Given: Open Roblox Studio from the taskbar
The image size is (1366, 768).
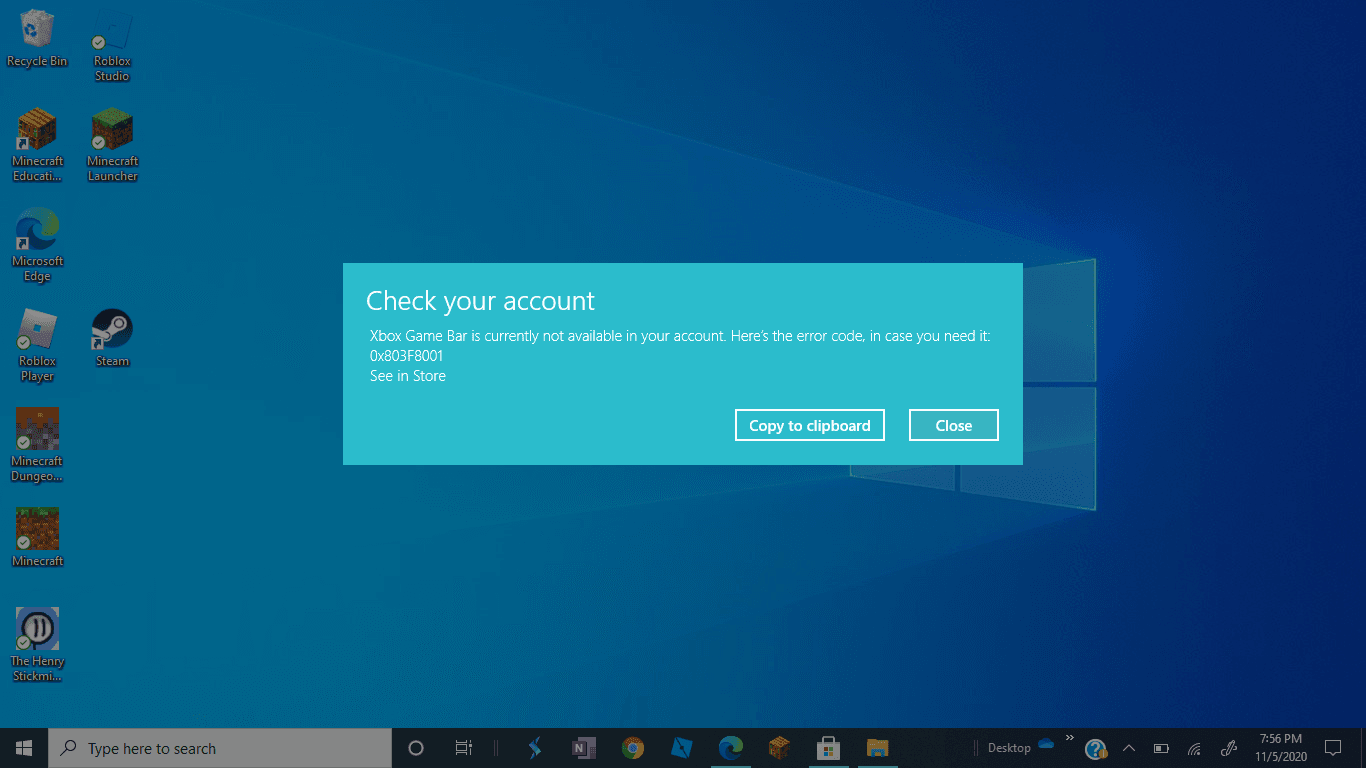Looking at the screenshot, I should click(682, 748).
